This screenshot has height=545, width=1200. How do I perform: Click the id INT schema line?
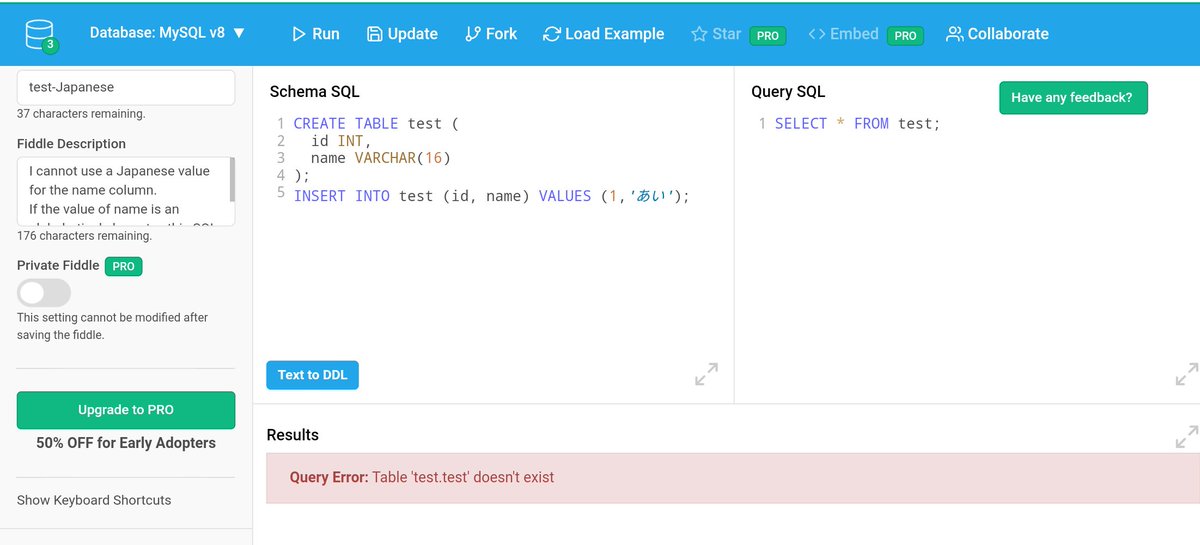coord(341,141)
